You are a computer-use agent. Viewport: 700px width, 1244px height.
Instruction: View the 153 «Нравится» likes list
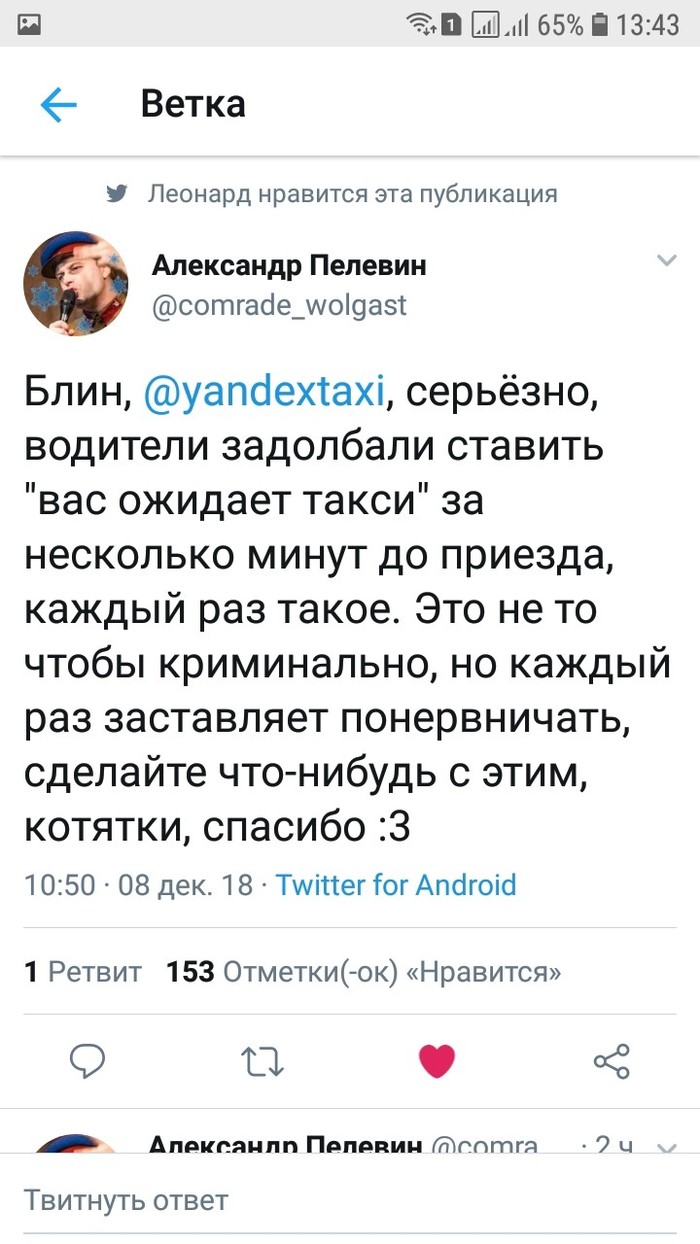[363, 971]
